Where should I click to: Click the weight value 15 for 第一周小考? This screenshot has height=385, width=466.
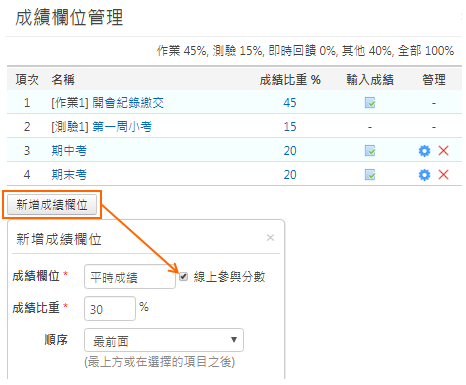tap(290, 127)
